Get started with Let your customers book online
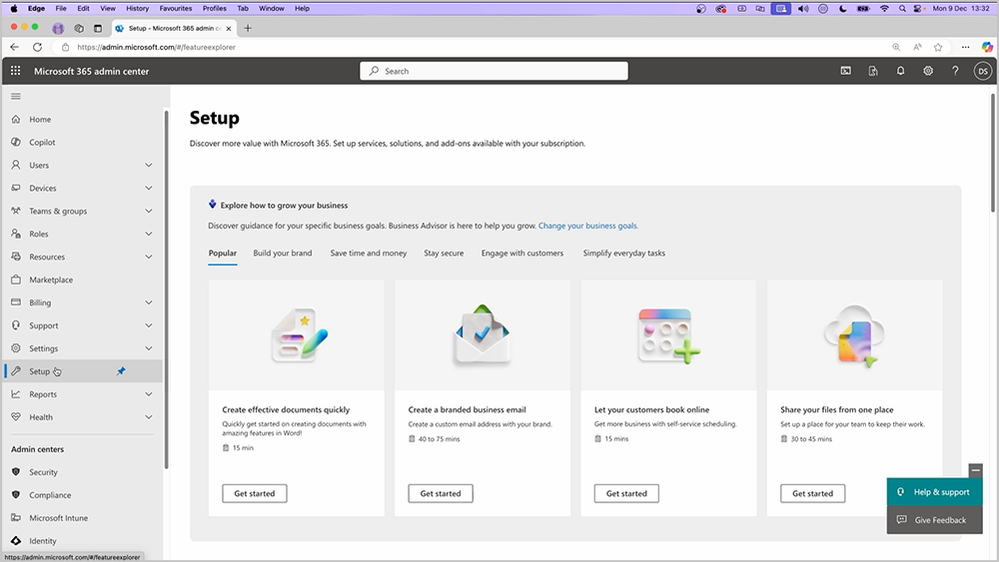999x562 pixels. pos(626,493)
